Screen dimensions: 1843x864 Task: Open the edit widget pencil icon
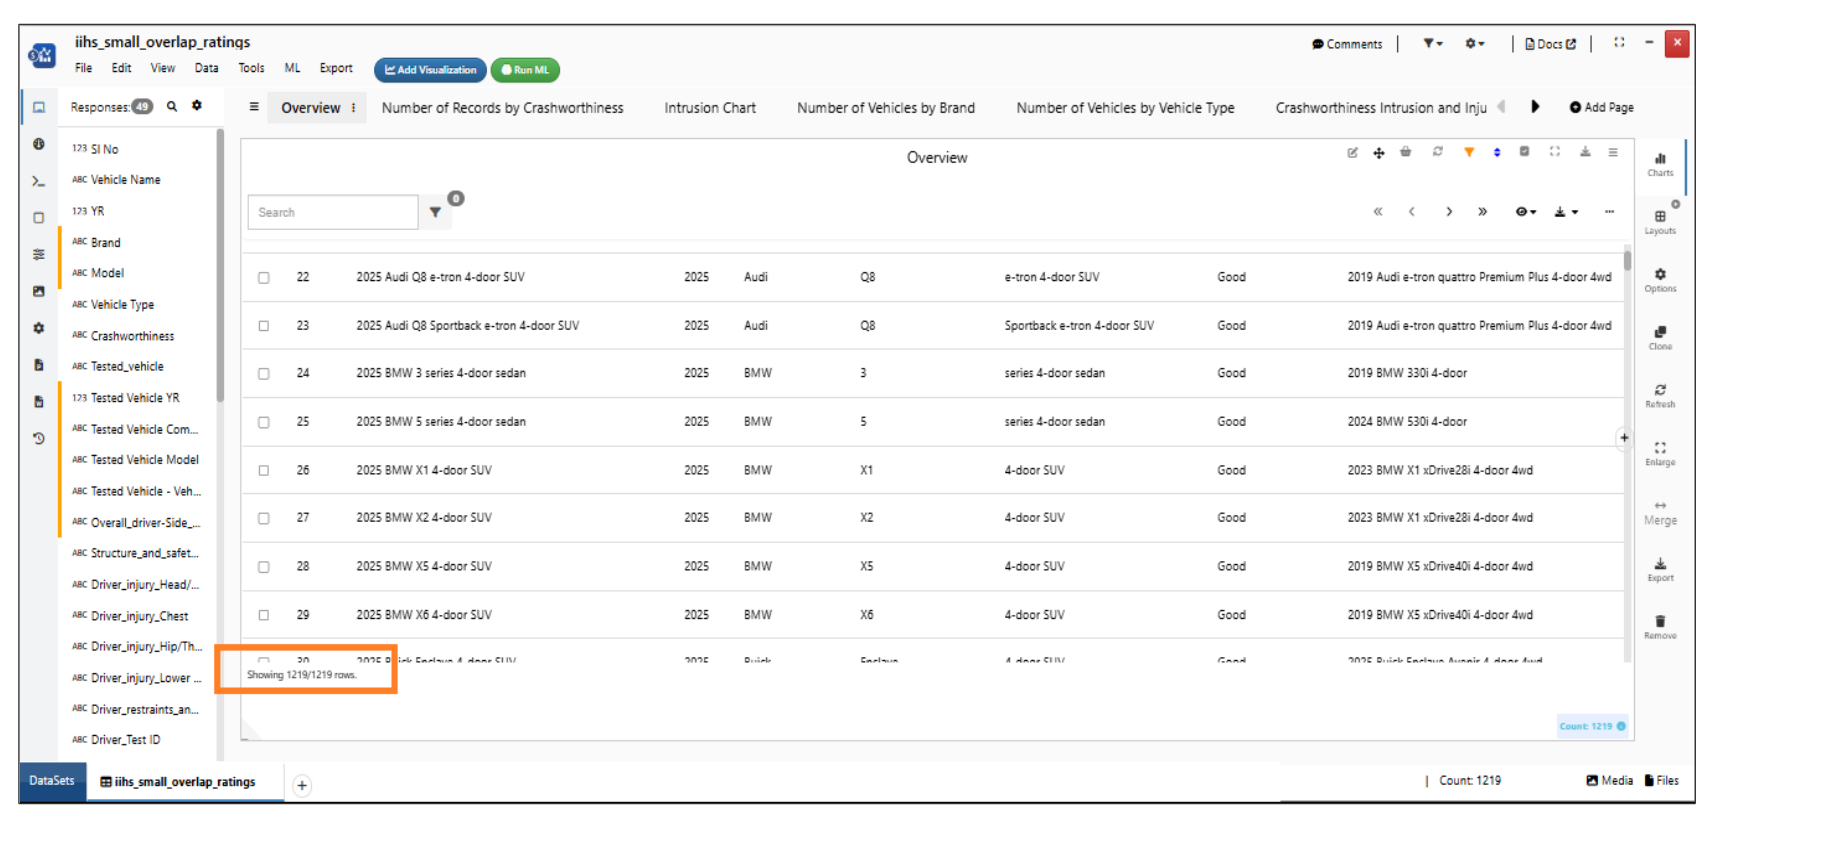1352,152
